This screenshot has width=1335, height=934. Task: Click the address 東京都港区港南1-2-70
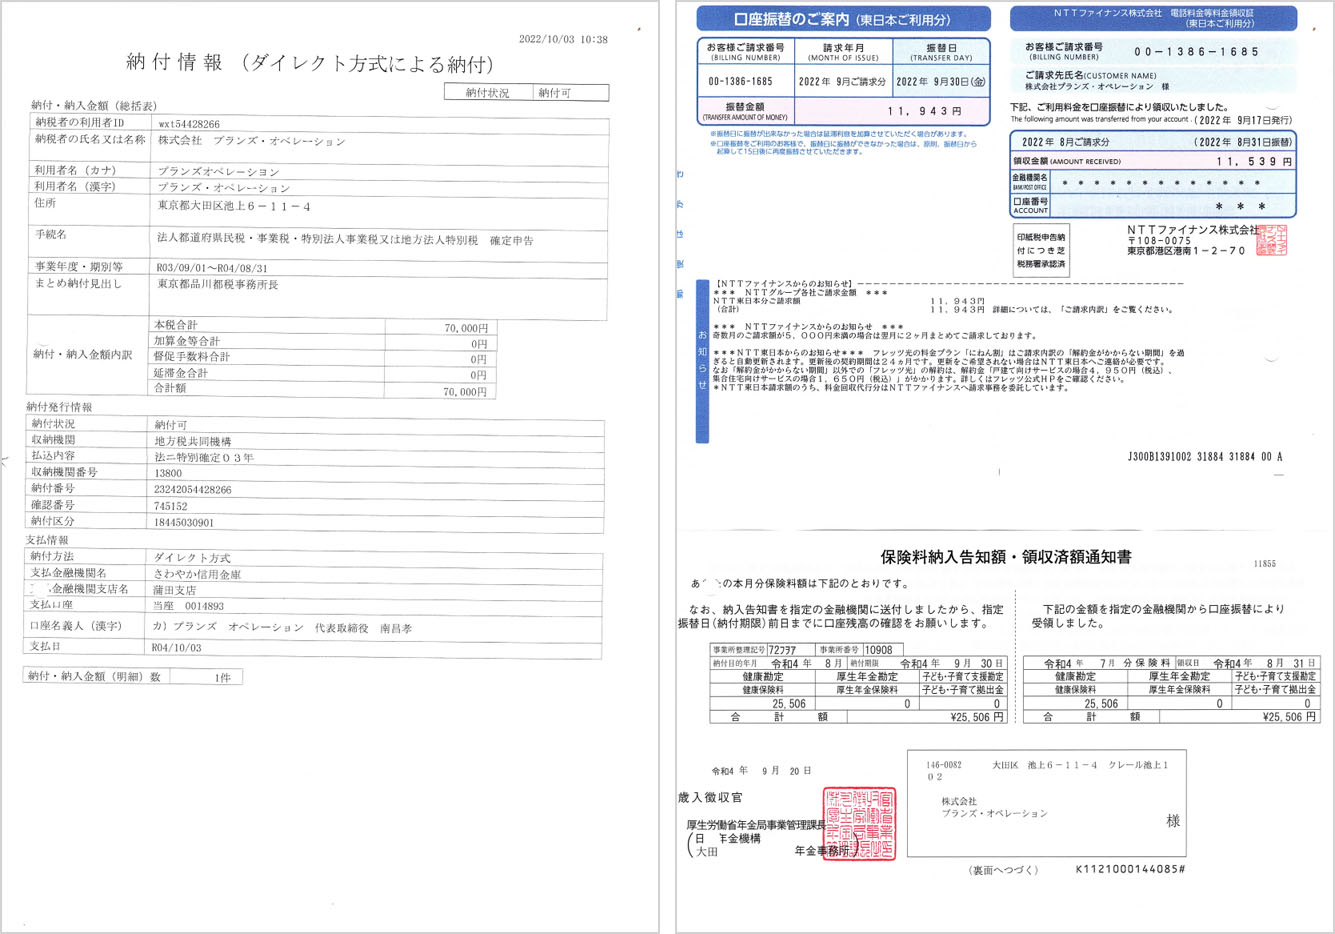coord(1187,252)
